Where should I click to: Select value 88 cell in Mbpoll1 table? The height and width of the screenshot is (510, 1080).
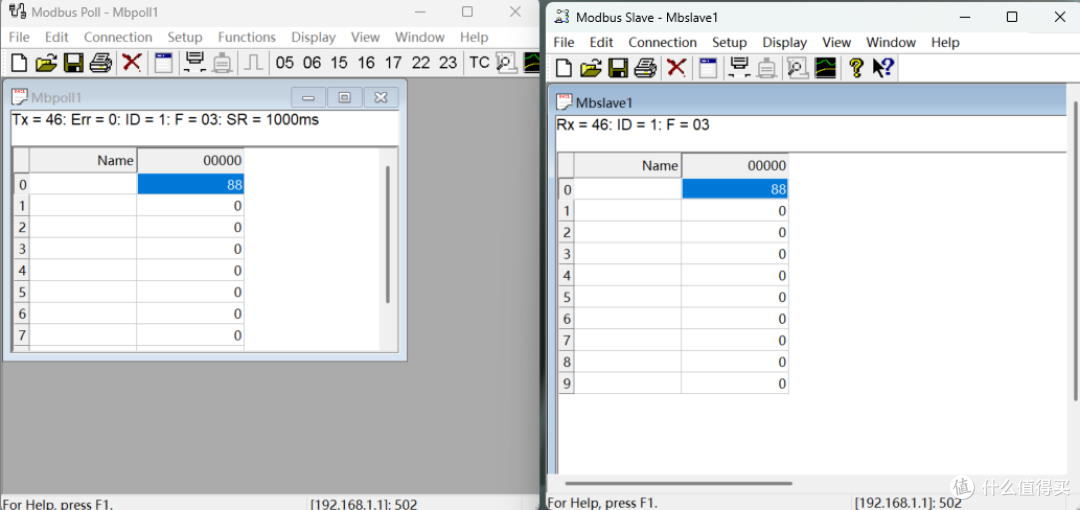[x=191, y=184]
